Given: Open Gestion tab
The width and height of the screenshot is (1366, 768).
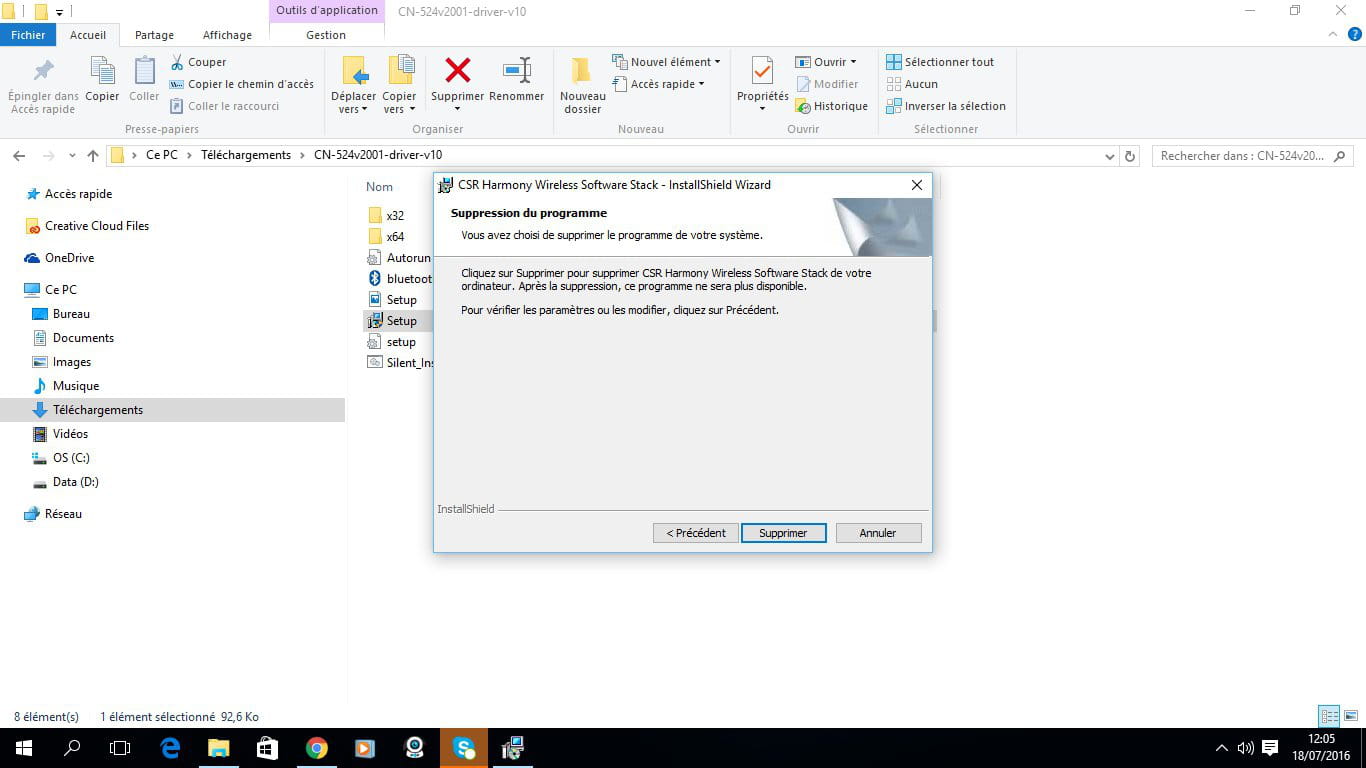Looking at the screenshot, I should pos(326,35).
